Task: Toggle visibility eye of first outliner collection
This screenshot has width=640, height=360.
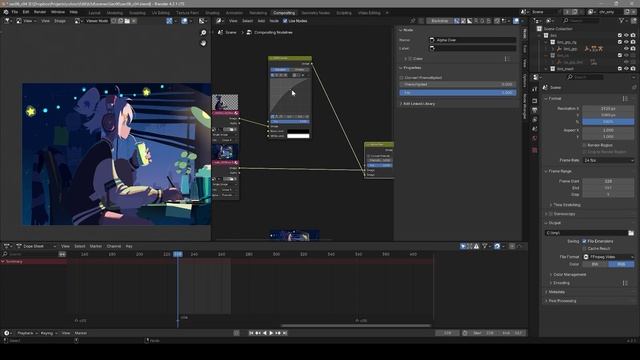Action: (626, 36)
